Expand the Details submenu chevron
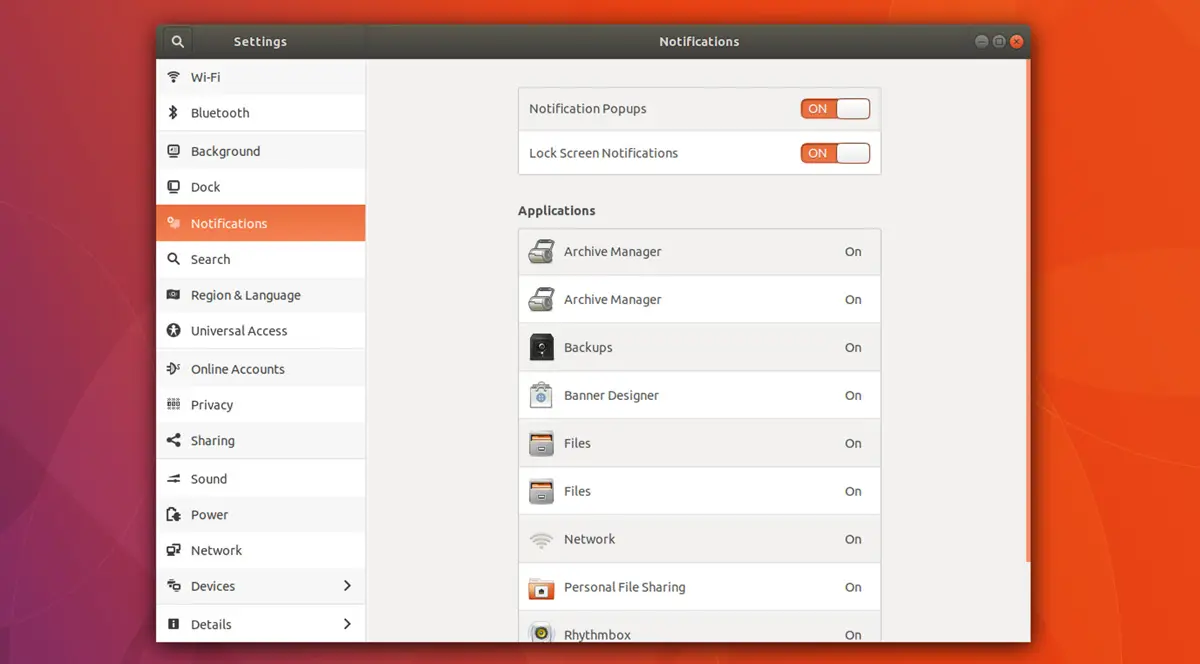1200x664 pixels. coord(347,624)
